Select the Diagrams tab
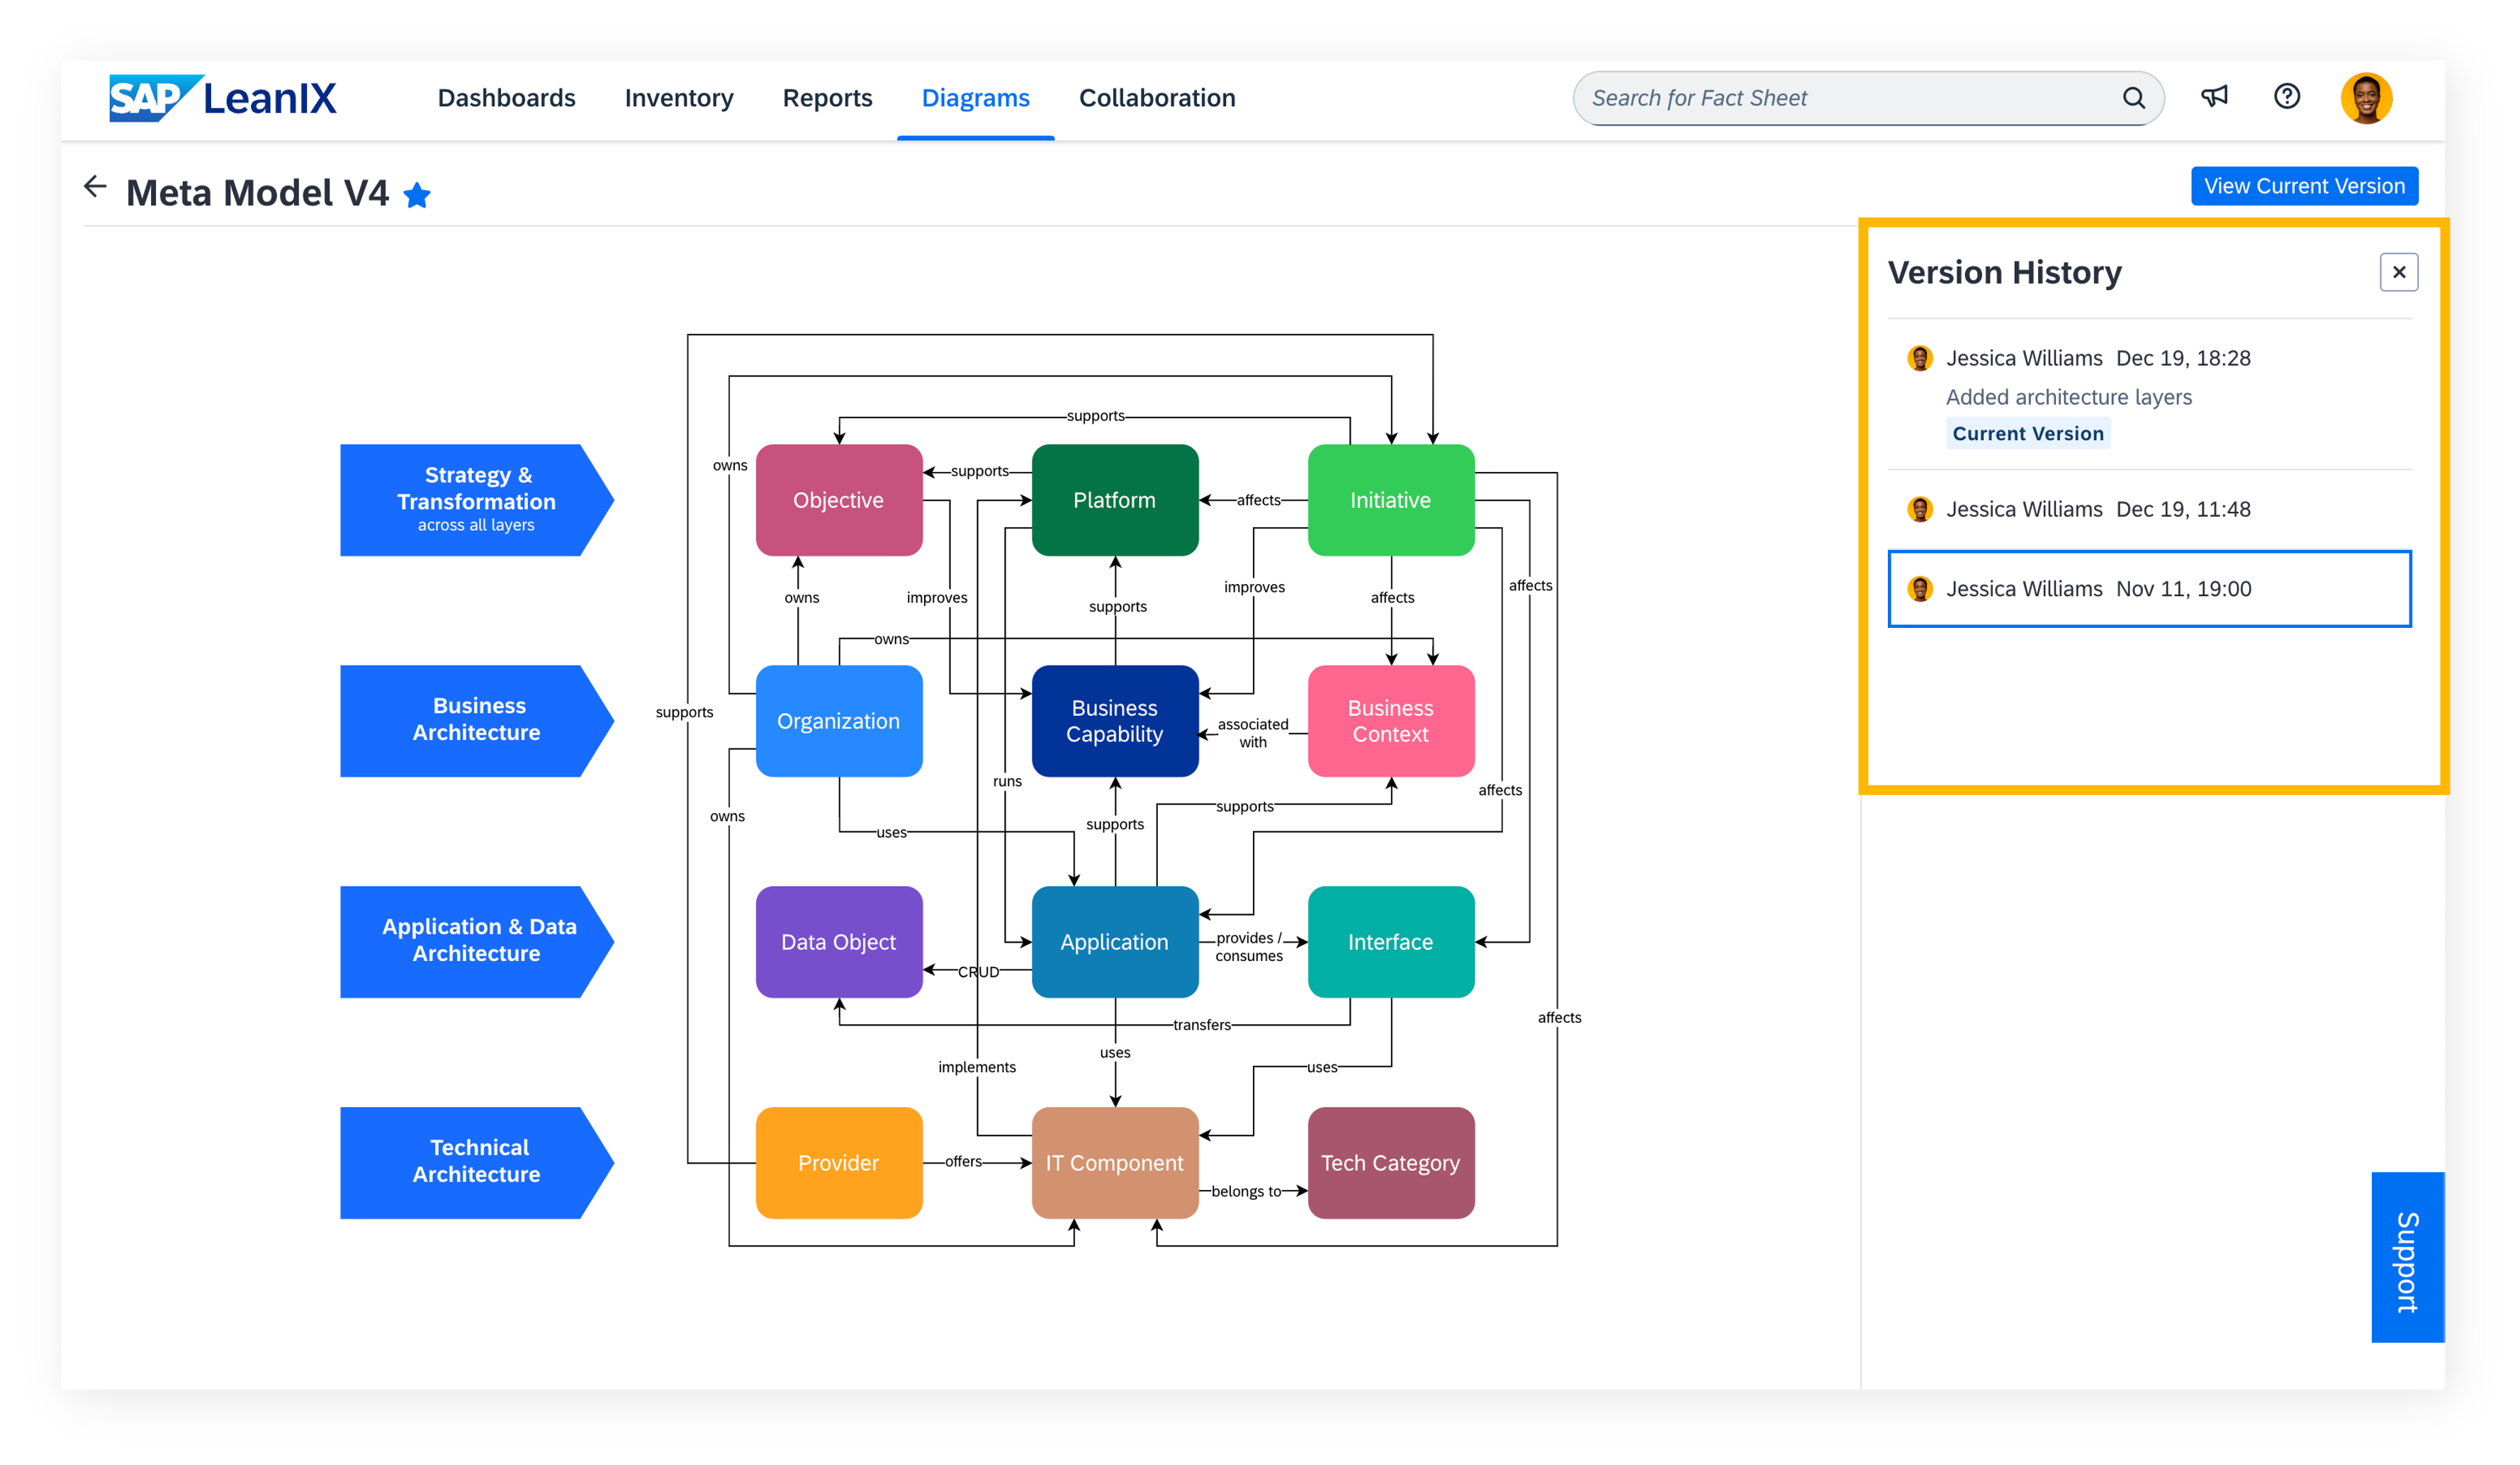 [x=975, y=98]
